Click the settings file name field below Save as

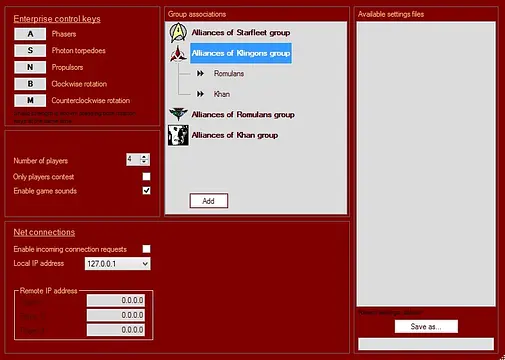[426, 344]
